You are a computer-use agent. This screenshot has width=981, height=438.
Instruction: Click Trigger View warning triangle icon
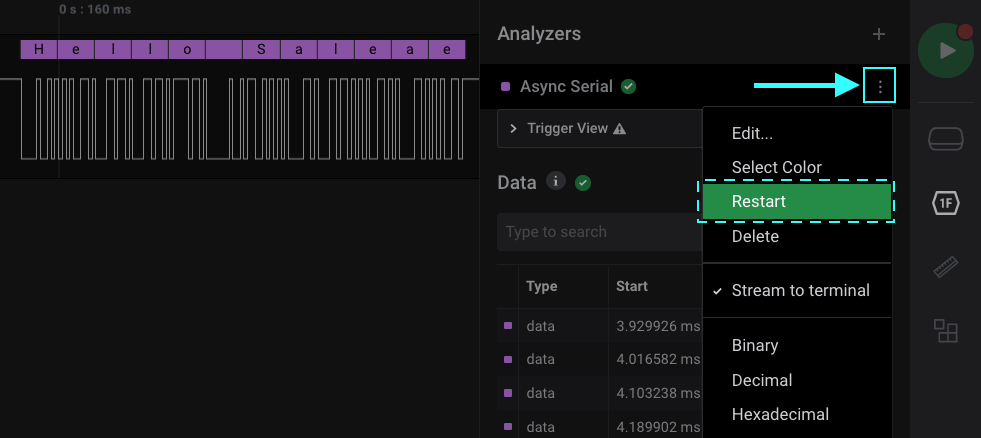tap(619, 129)
